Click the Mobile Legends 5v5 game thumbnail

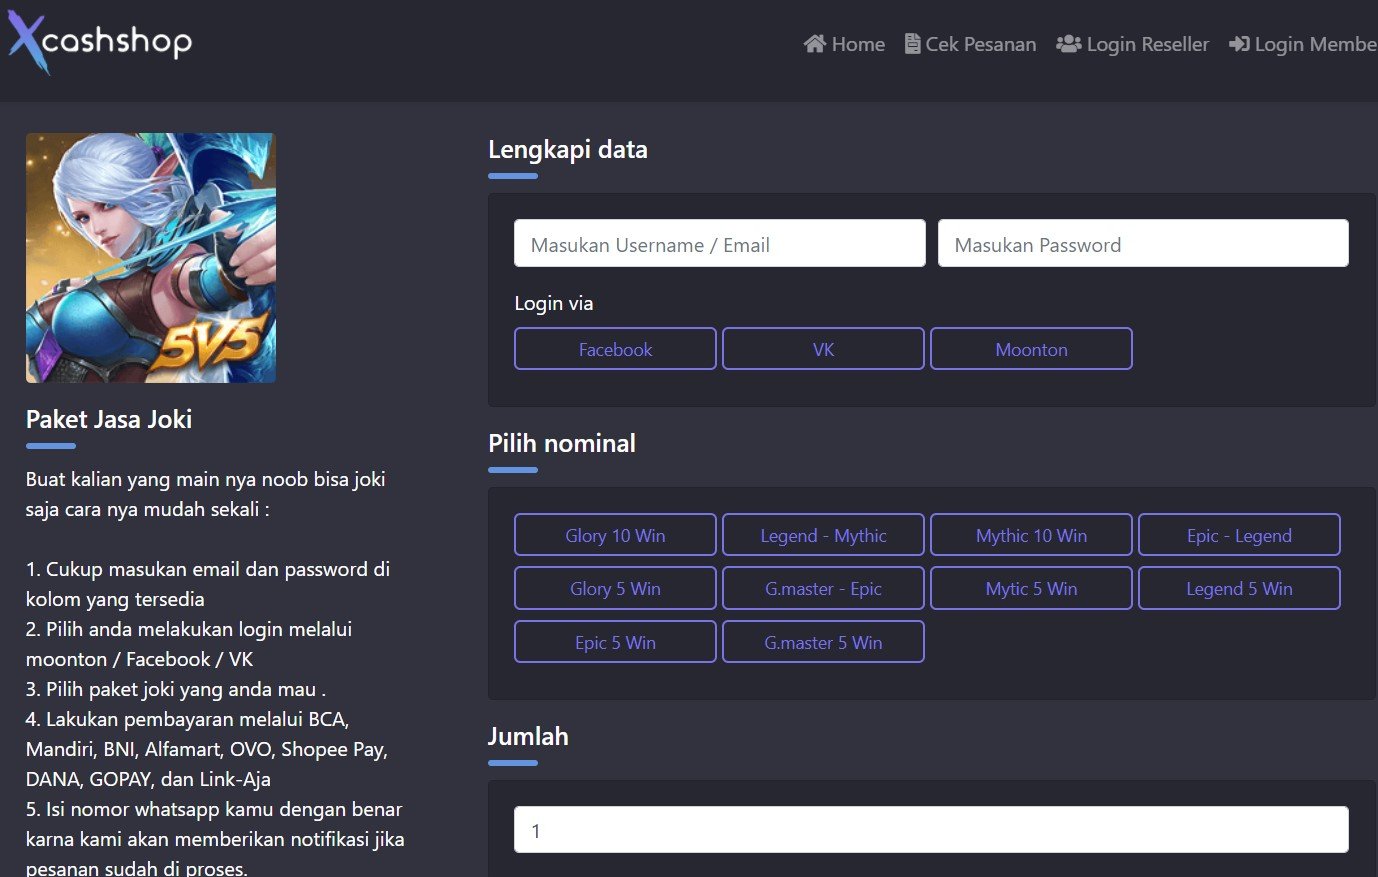151,258
